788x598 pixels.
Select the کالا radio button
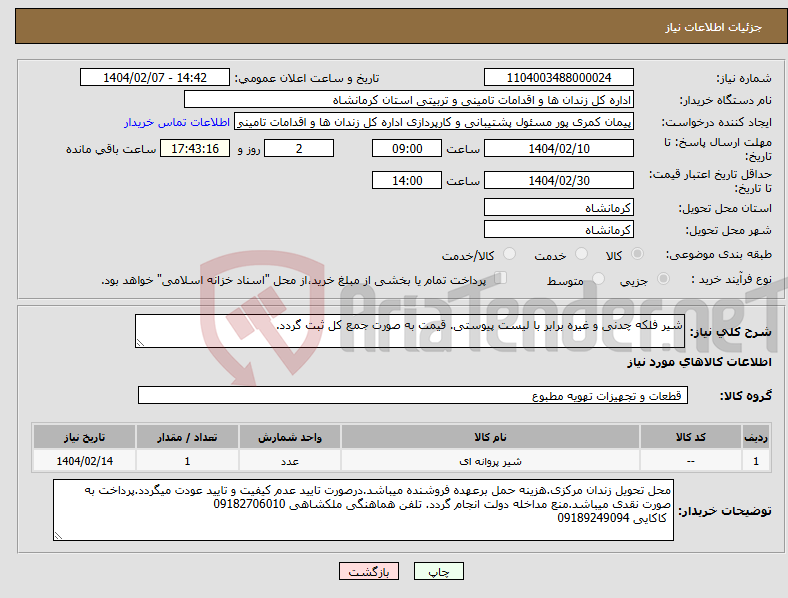click(x=637, y=254)
